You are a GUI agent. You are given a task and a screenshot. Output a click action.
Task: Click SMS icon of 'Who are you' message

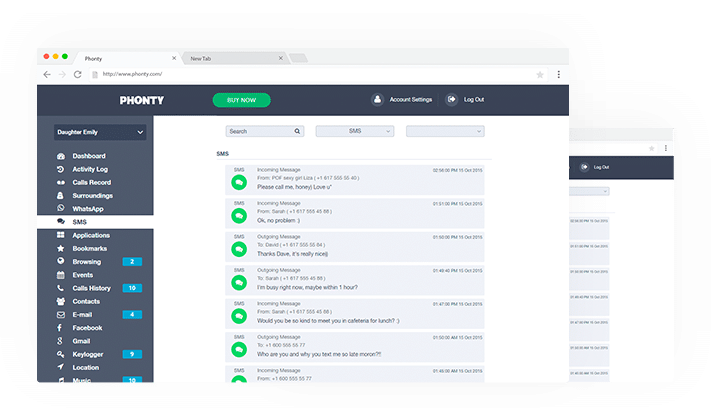click(239, 350)
